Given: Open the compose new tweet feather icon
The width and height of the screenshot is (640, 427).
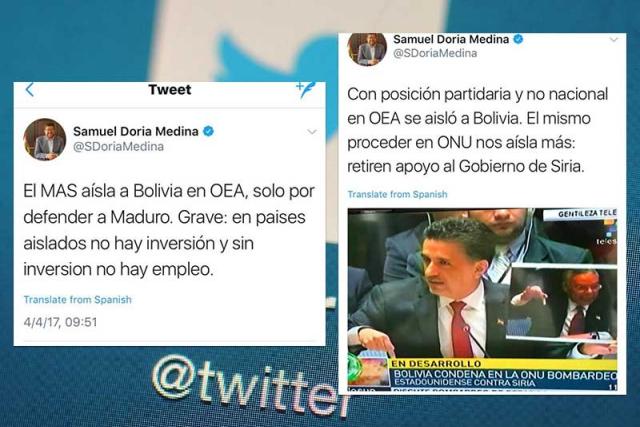Looking at the screenshot, I should (x=306, y=89).
